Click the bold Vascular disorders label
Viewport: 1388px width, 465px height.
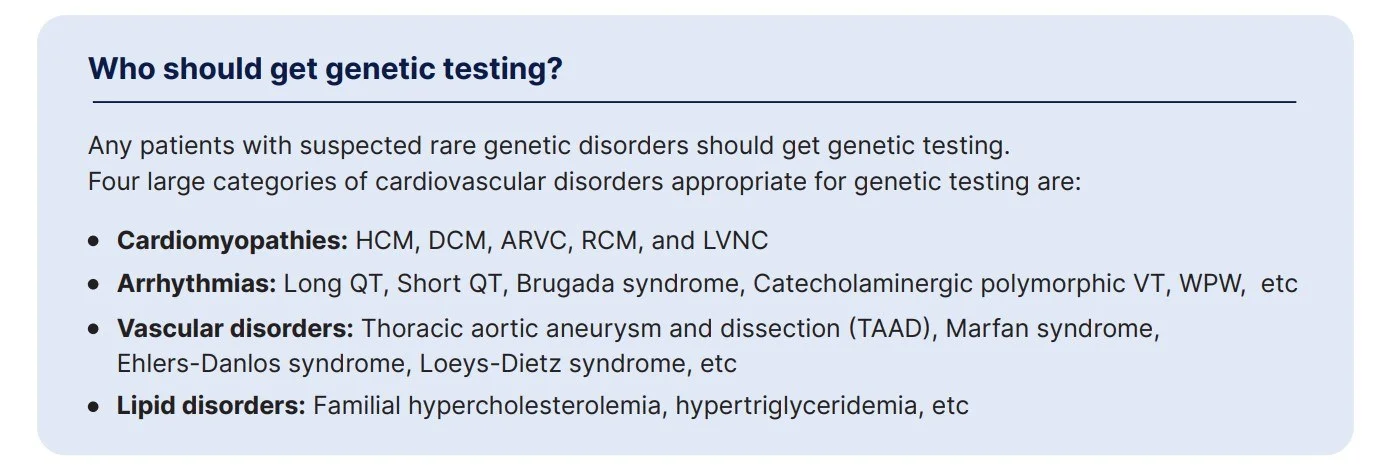(235, 328)
